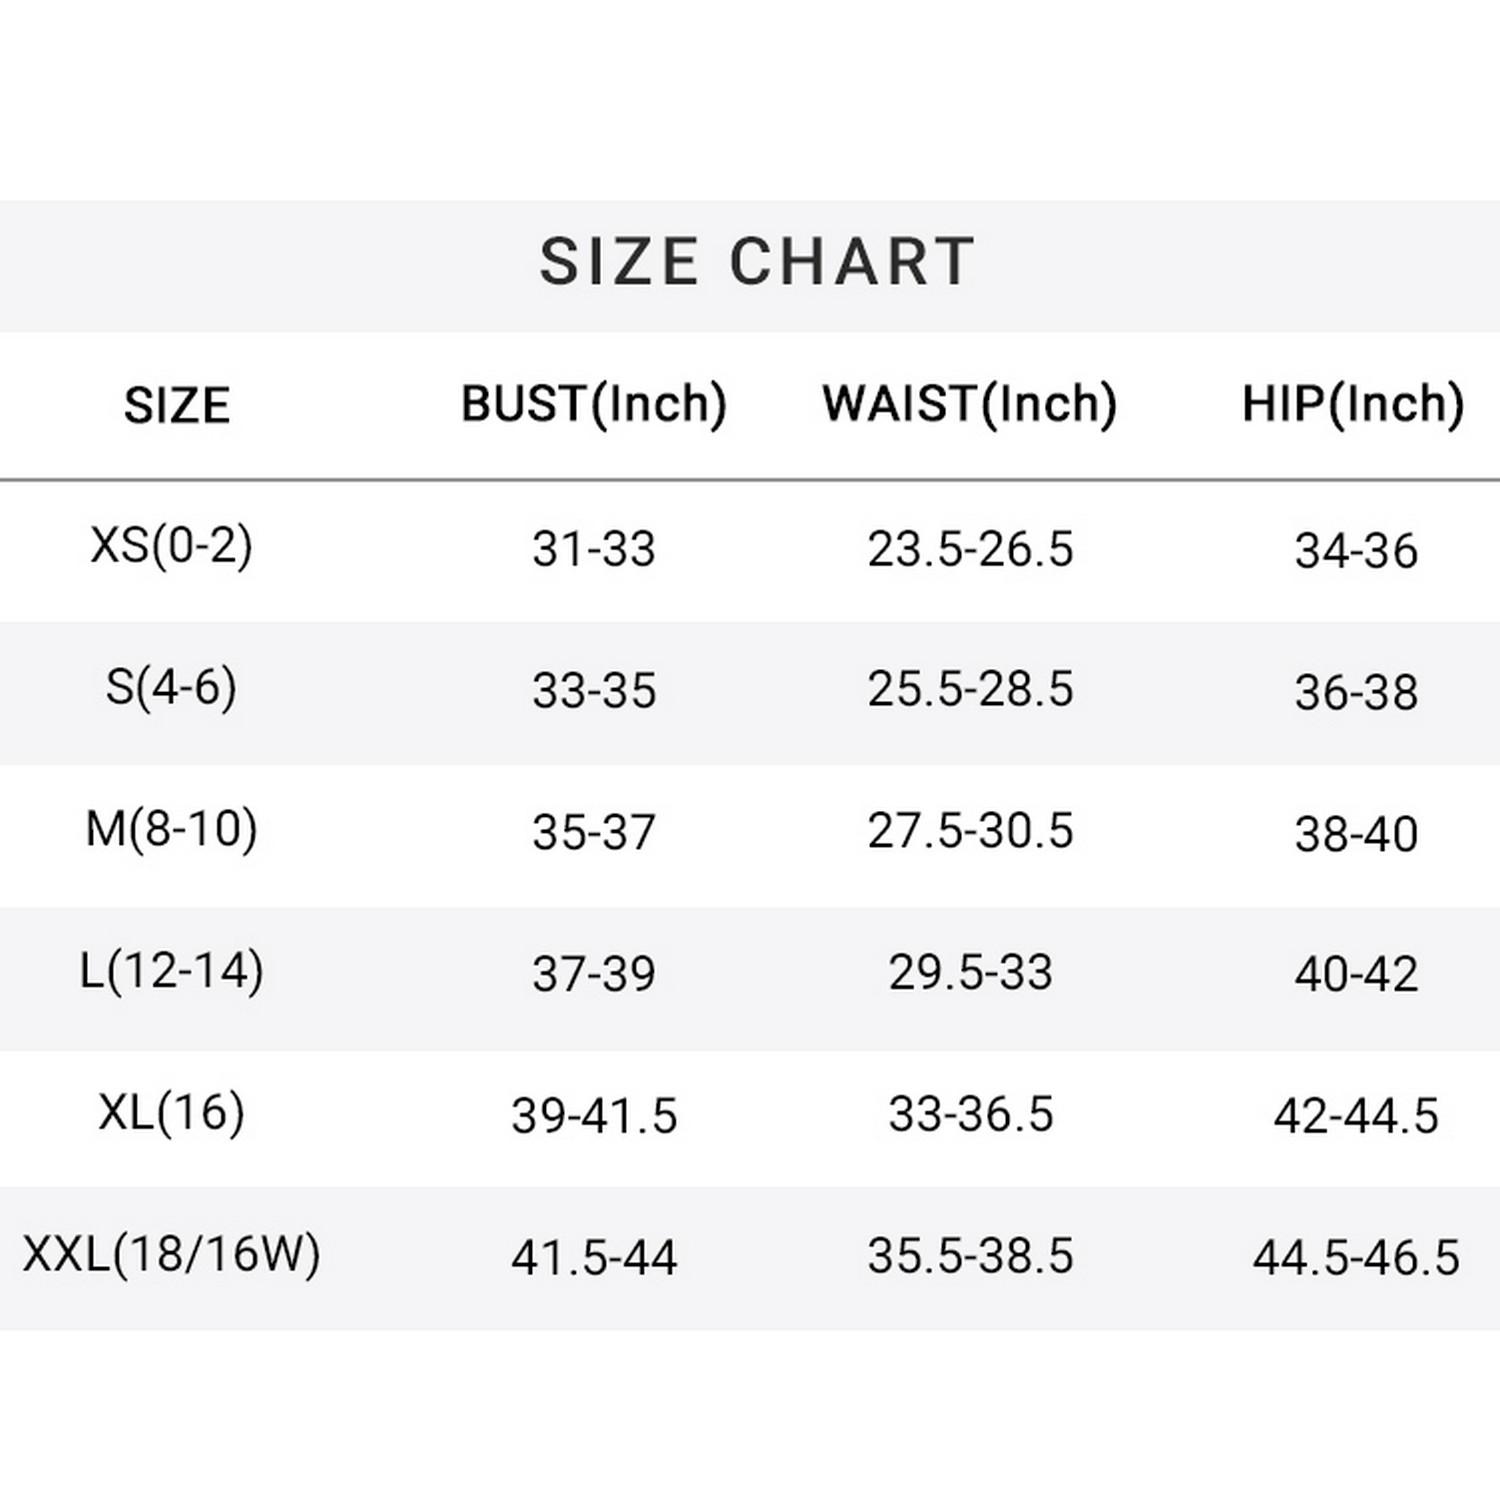Screen dimensions: 1500x1500
Task: Click the HIP(Inch) column header
Action: [x=1353, y=405]
